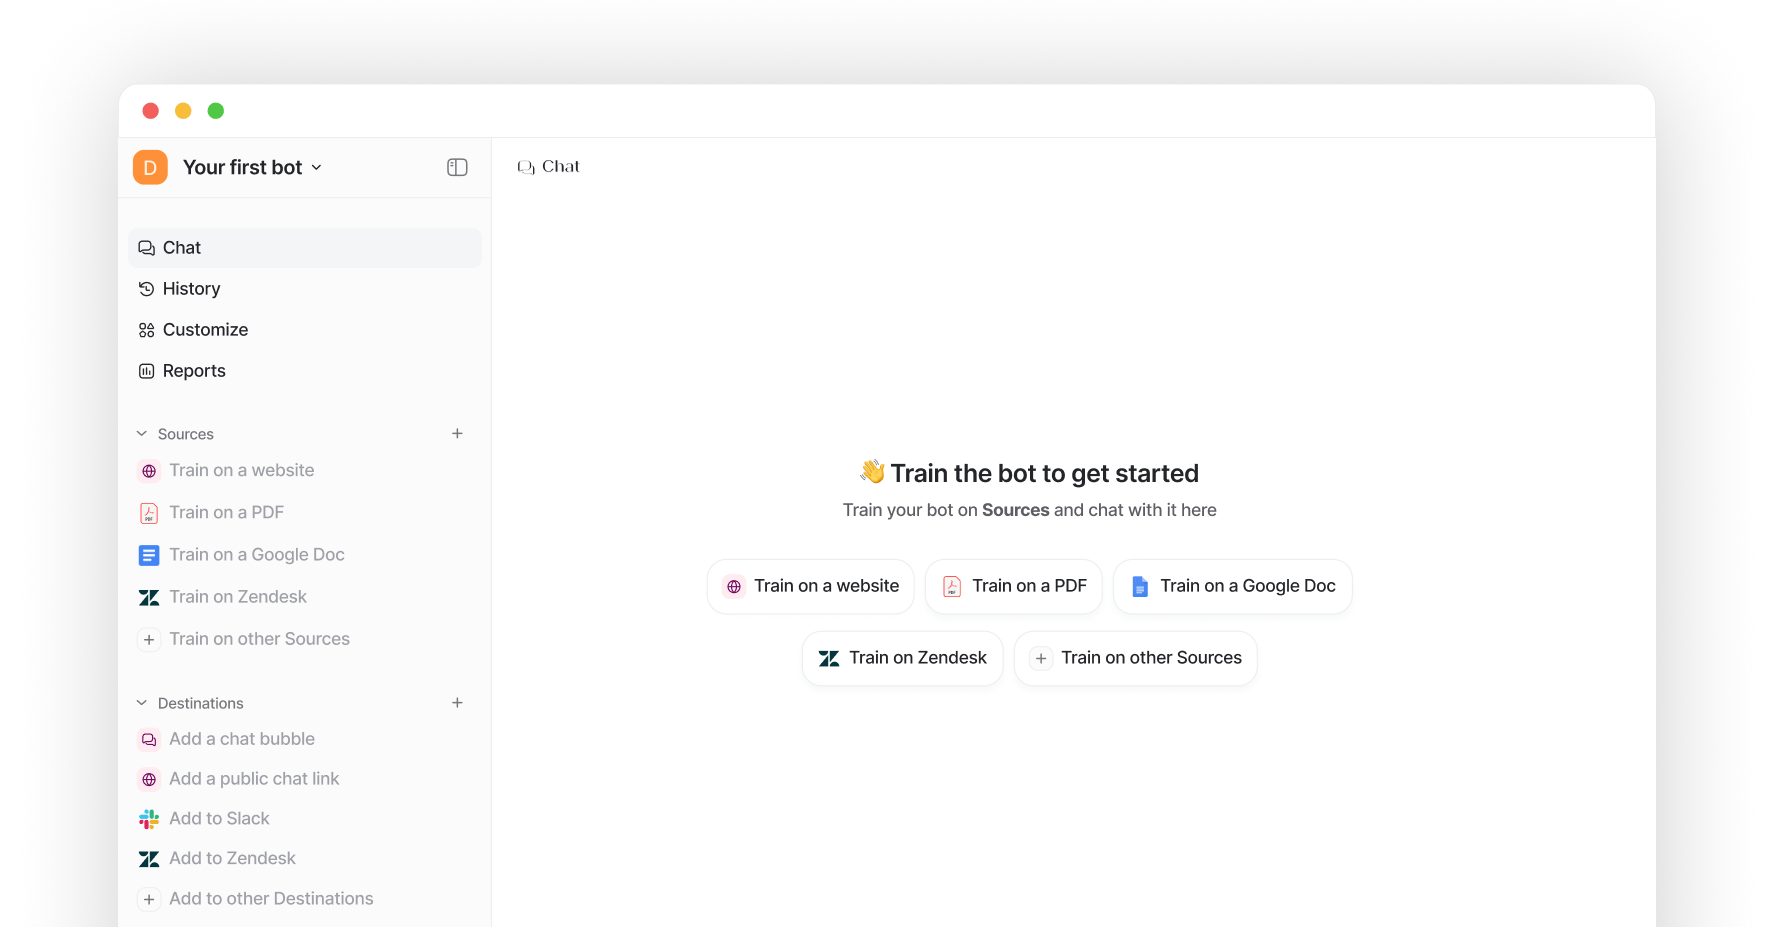1778x927 pixels.
Task: Collapse the Destinations section chevron
Action: (x=142, y=703)
